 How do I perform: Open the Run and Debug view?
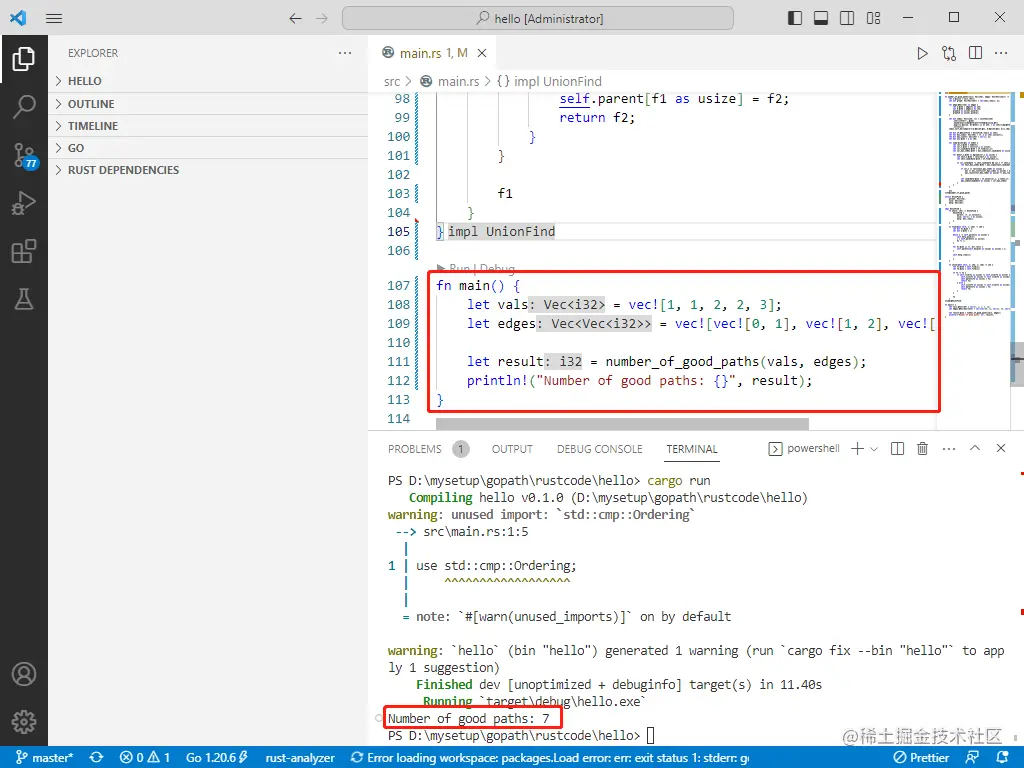tap(24, 203)
